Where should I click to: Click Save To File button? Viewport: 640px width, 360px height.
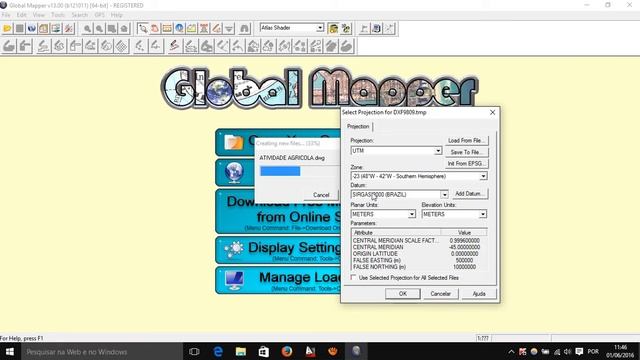coord(466,152)
